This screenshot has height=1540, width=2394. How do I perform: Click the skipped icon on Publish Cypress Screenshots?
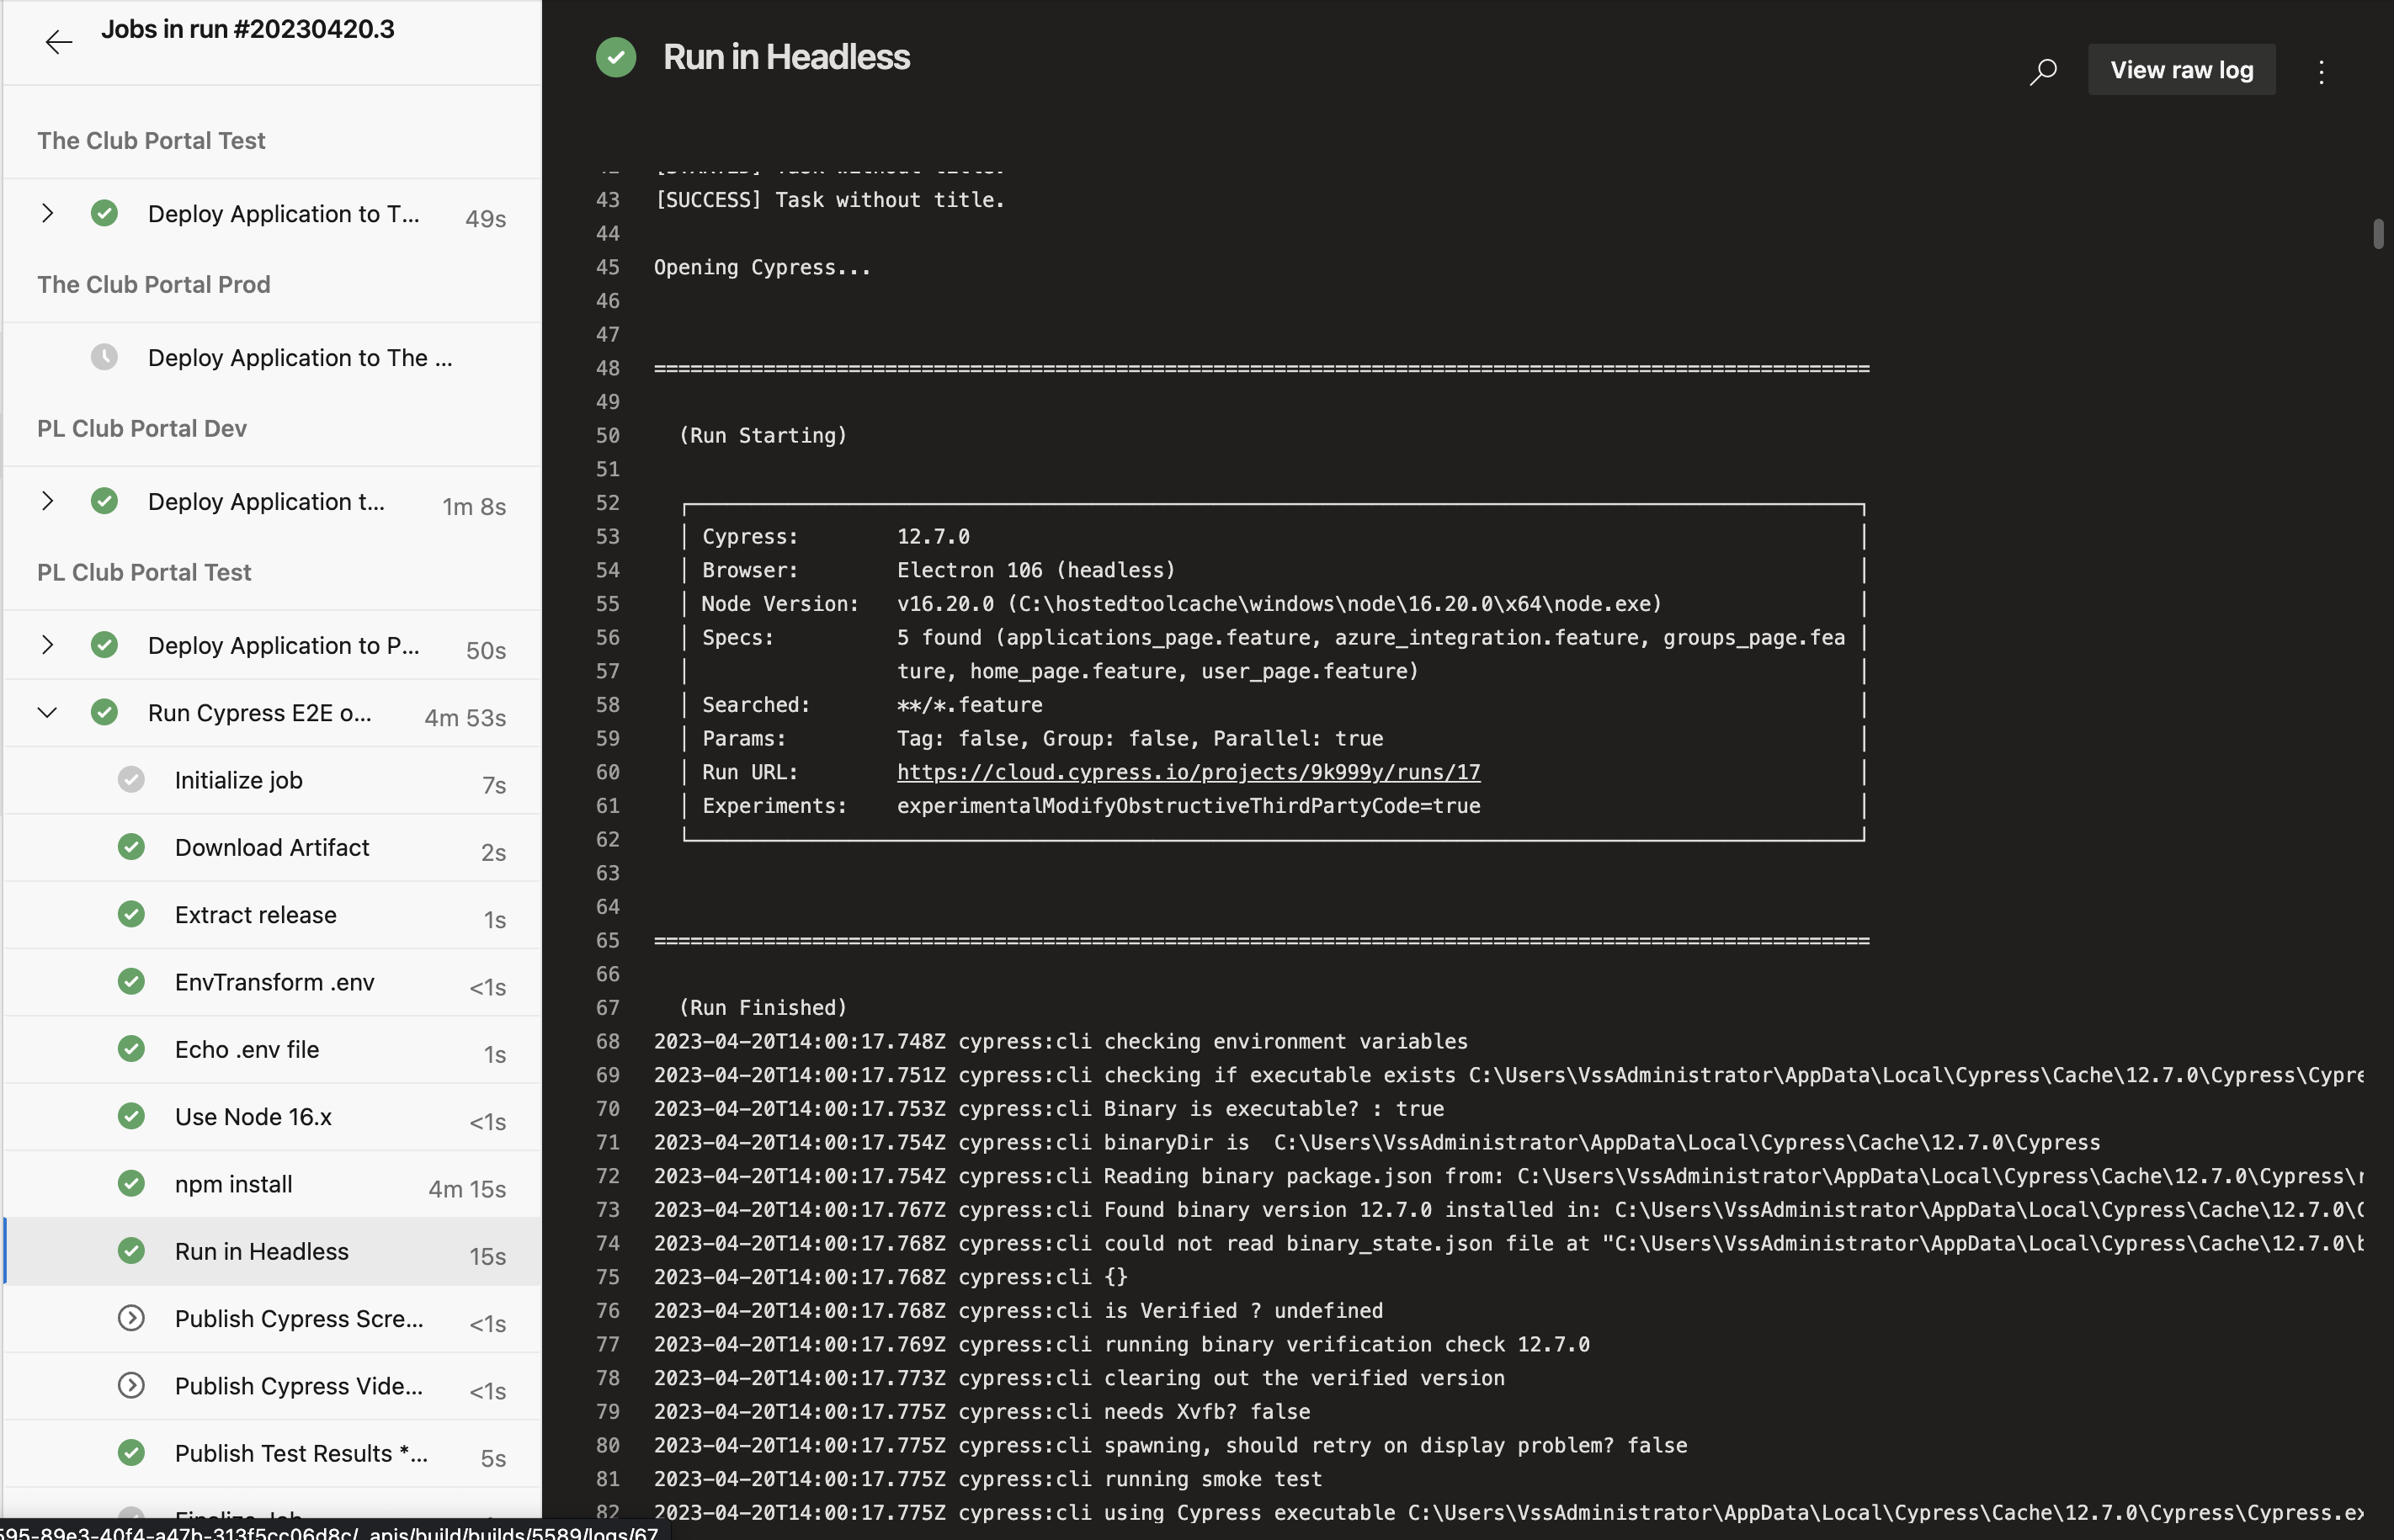click(x=131, y=1318)
